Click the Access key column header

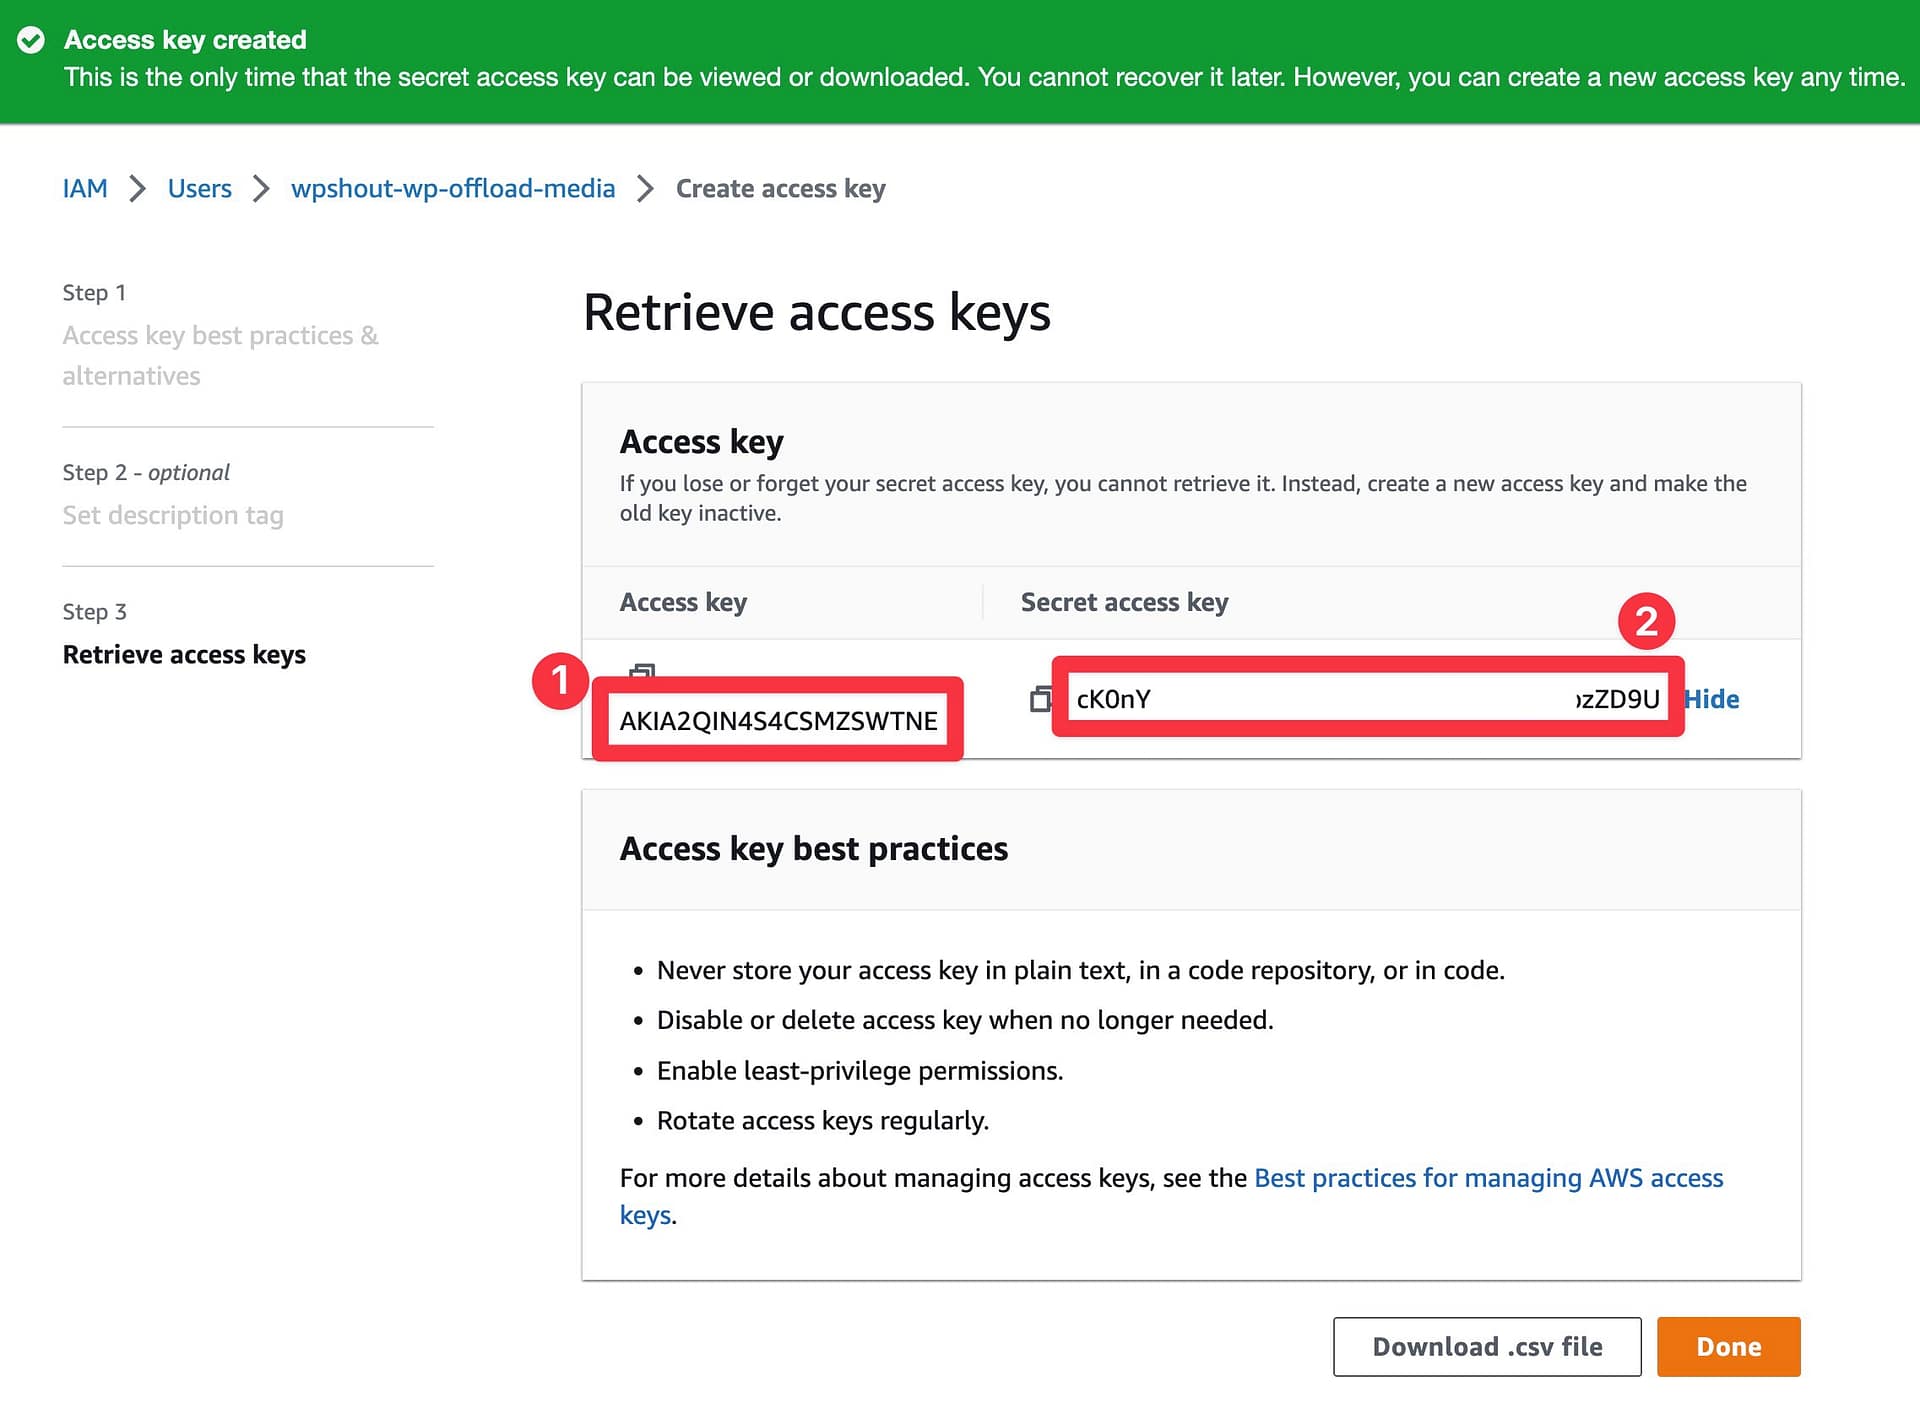click(684, 601)
